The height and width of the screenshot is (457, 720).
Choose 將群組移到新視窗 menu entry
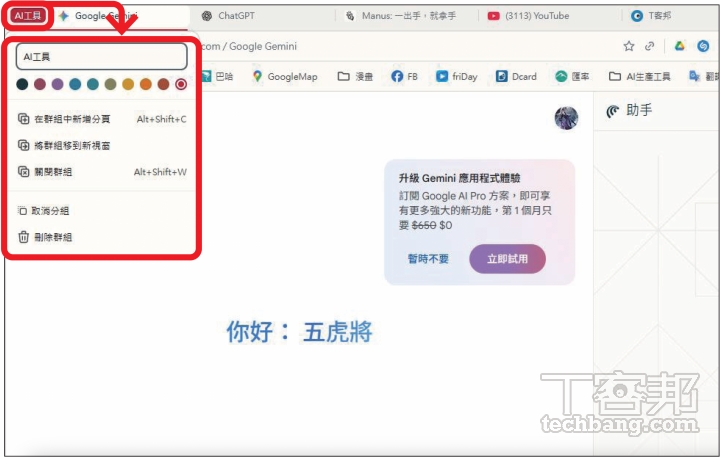[102, 146]
